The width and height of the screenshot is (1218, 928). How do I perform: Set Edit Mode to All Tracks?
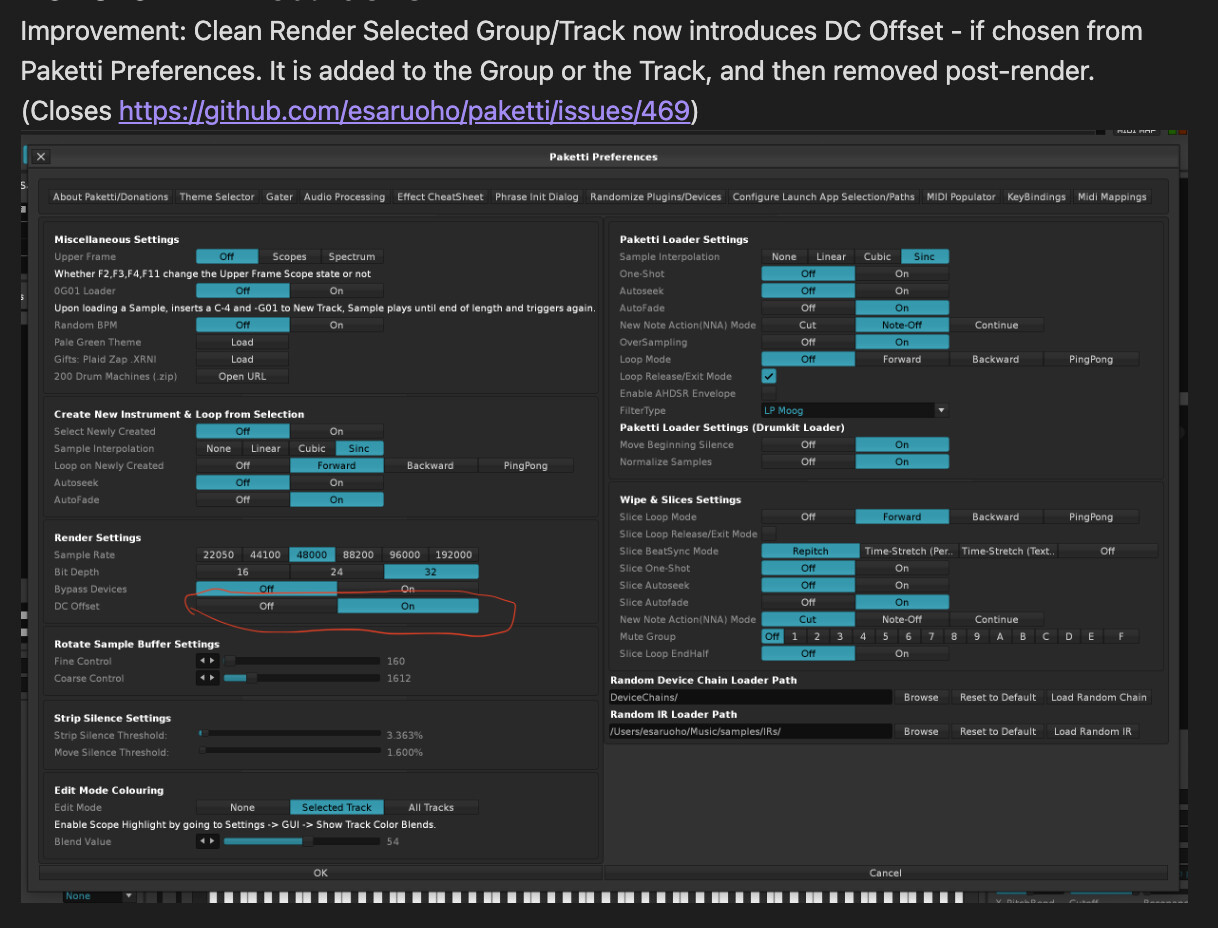click(x=432, y=807)
